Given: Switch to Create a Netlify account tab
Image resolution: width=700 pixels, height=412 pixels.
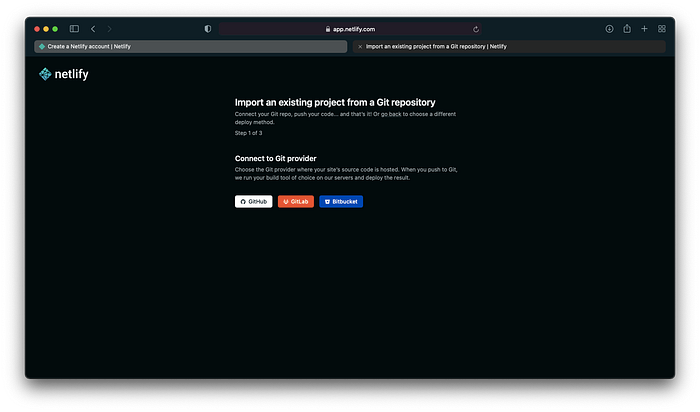Looking at the screenshot, I should (191, 46).
